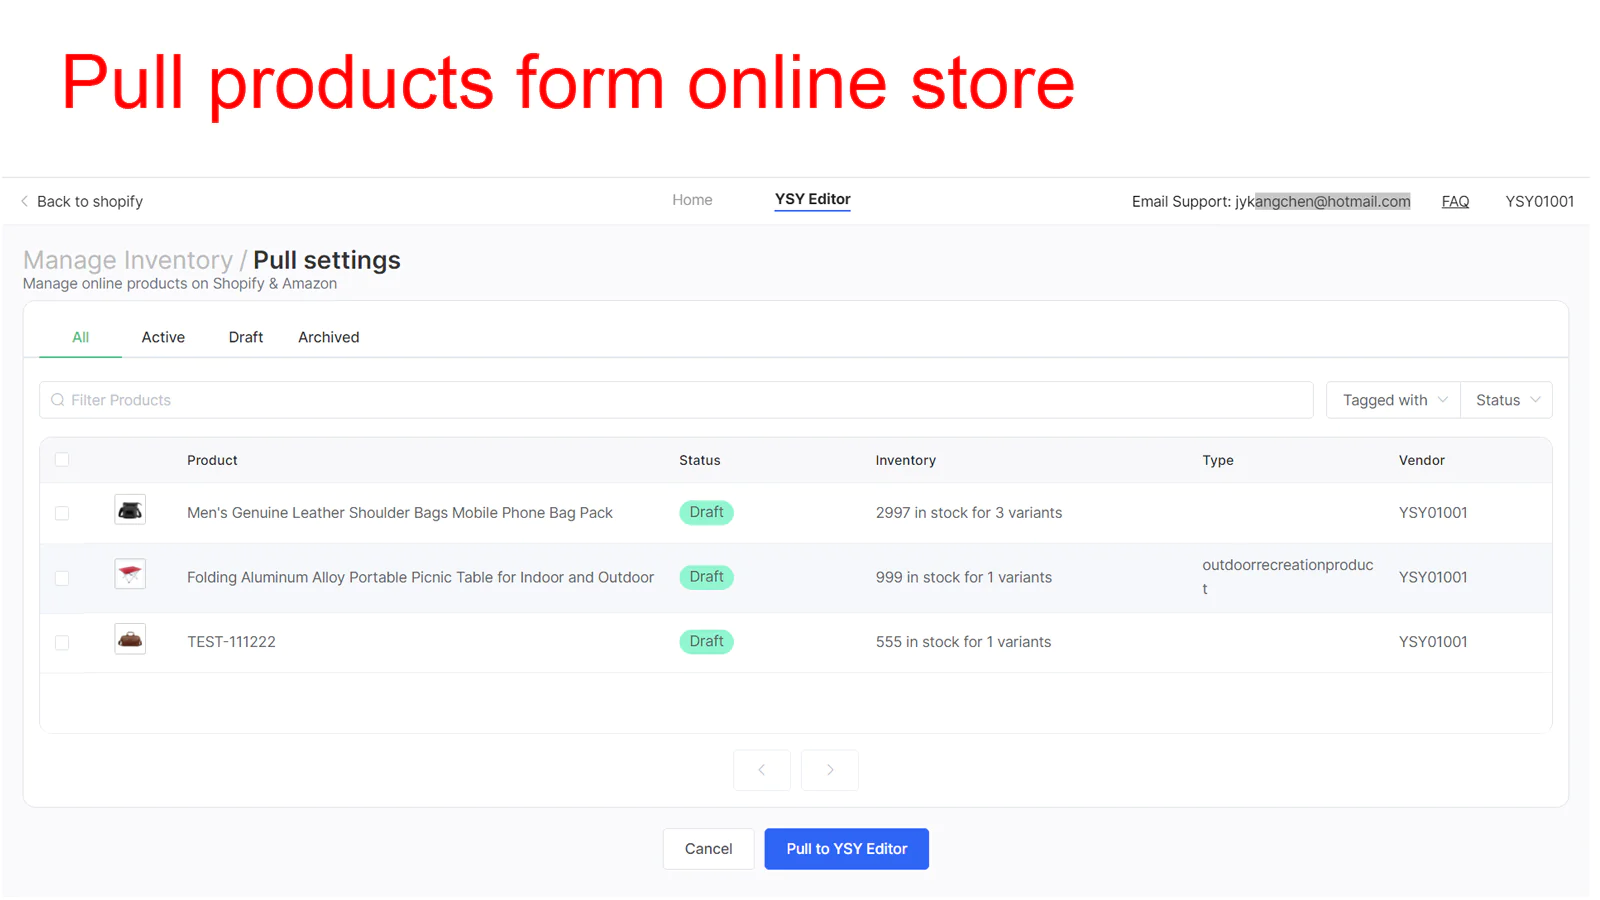Show the Archived products tab
The height and width of the screenshot is (900, 1600).
click(x=328, y=338)
